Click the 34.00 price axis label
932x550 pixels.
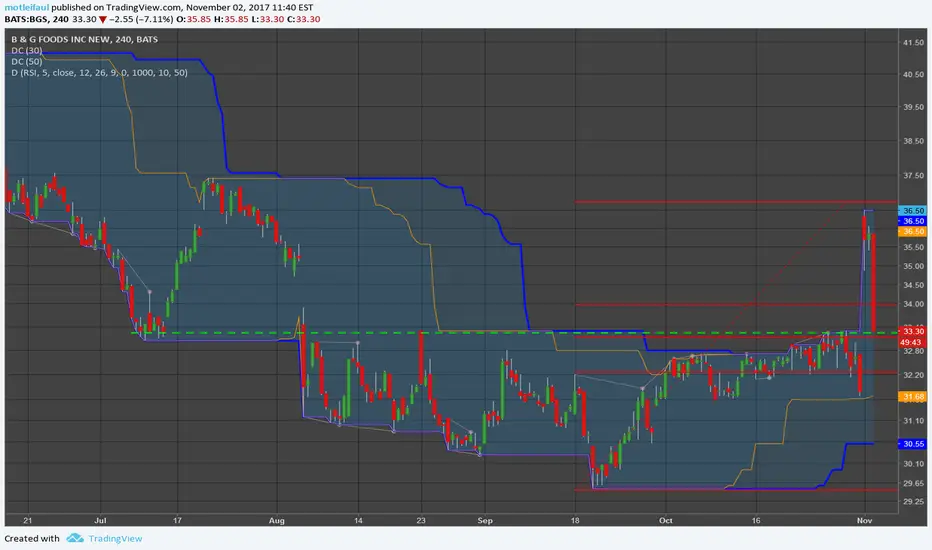coord(914,304)
